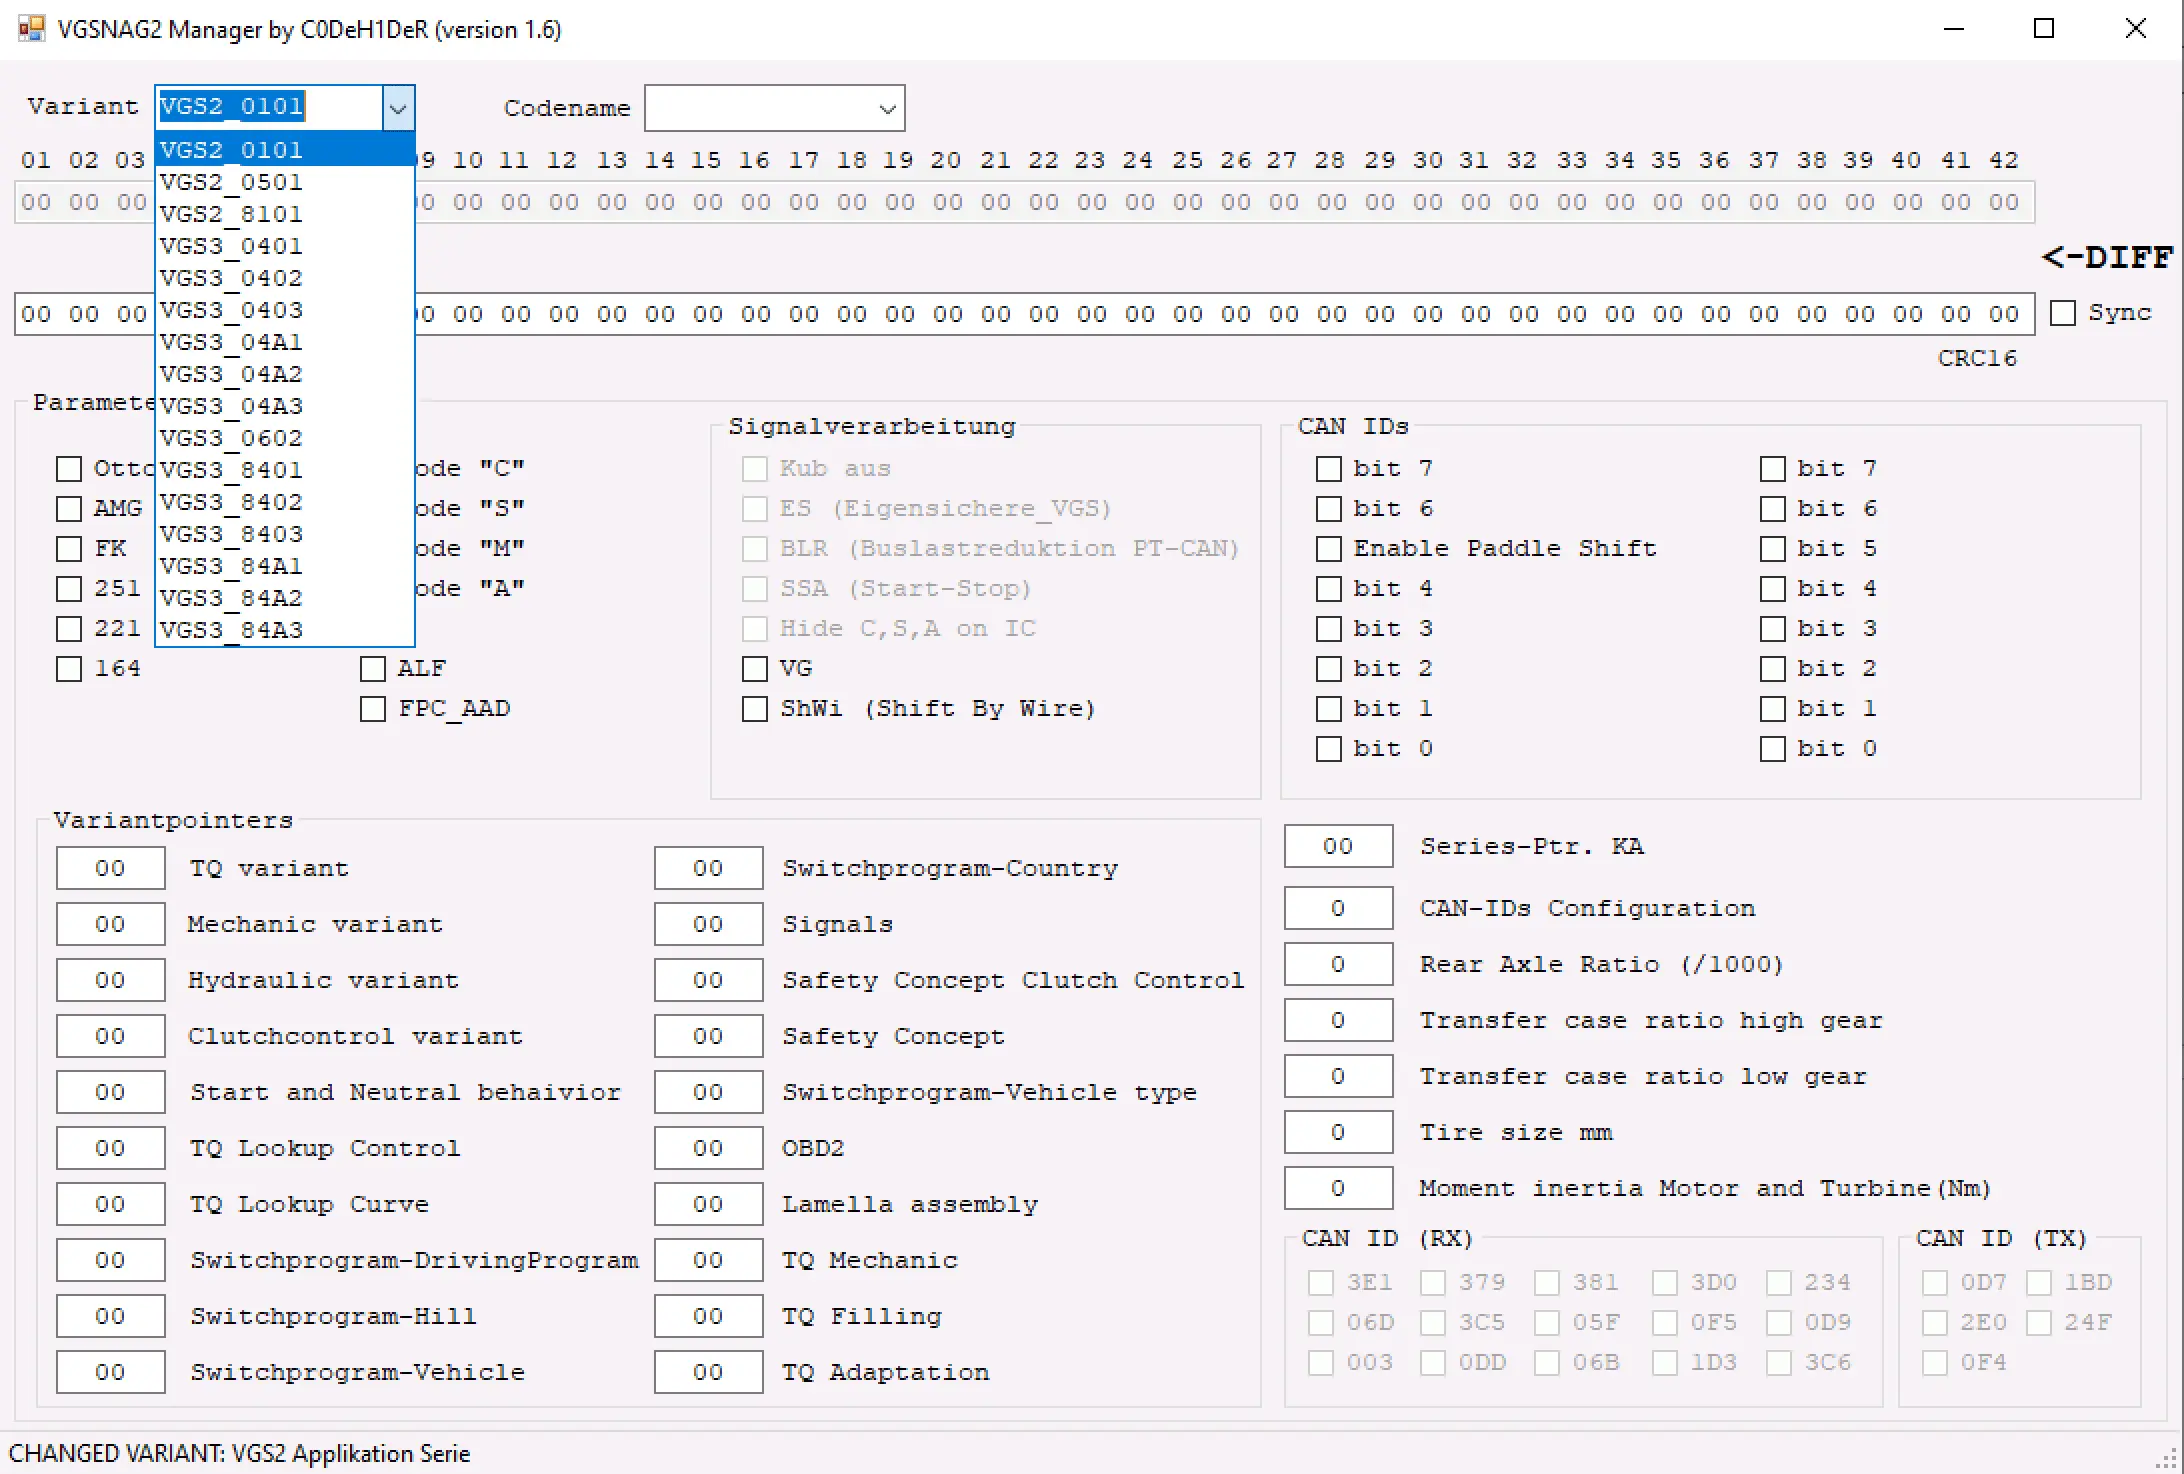Close the VGSNAG2 Manager window

click(x=2135, y=29)
